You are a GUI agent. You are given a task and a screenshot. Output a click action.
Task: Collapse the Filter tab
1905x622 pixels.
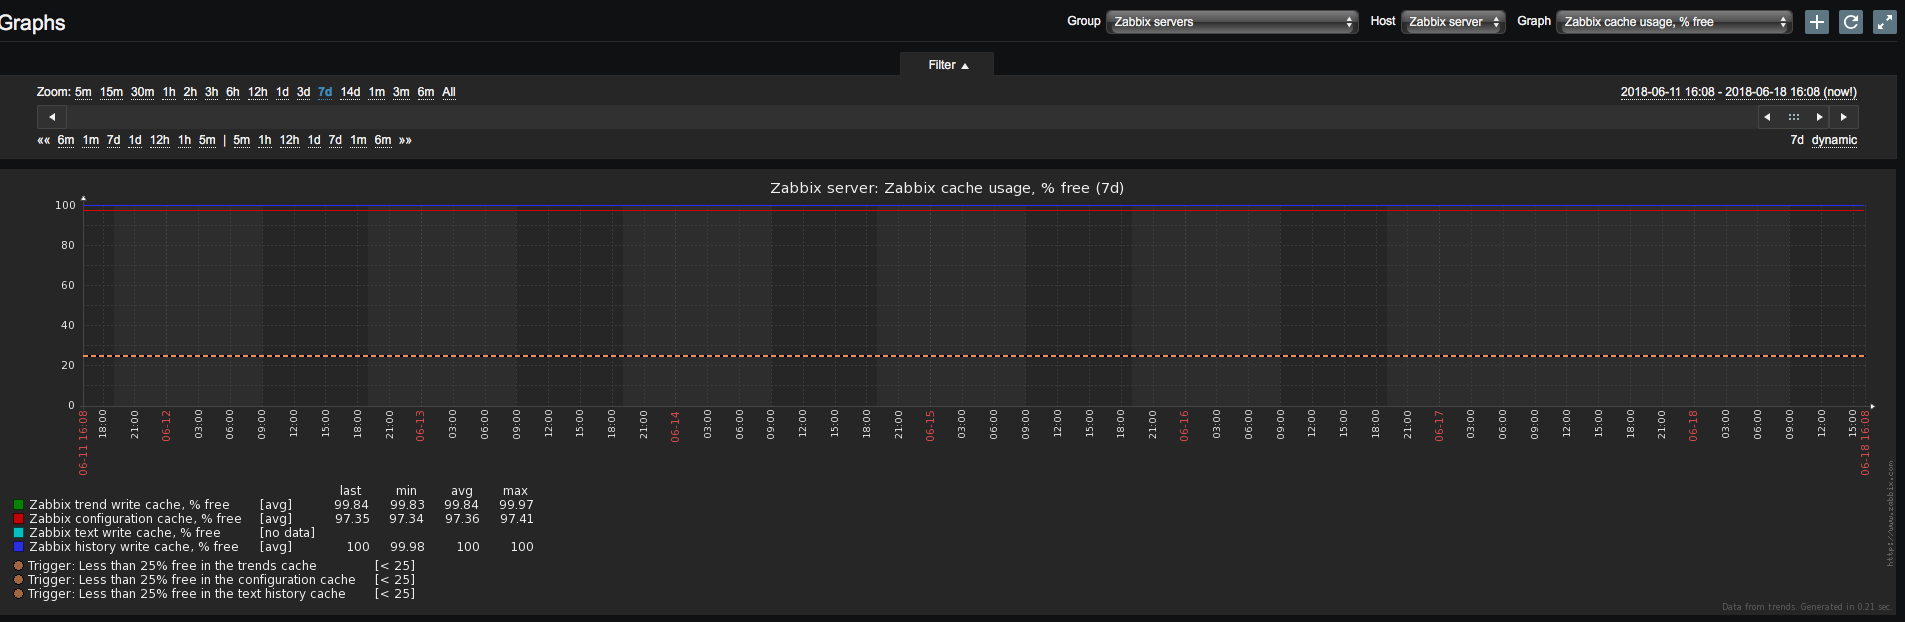click(x=947, y=65)
